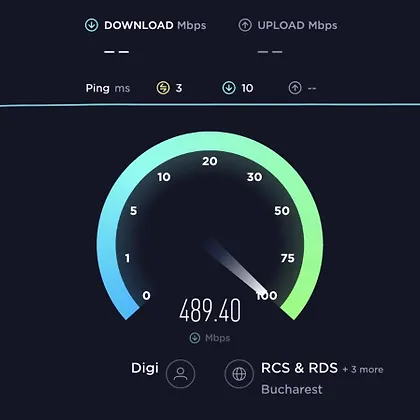Select the RCS & RDS server name
Screen dimensions: 420x420
pos(299,368)
